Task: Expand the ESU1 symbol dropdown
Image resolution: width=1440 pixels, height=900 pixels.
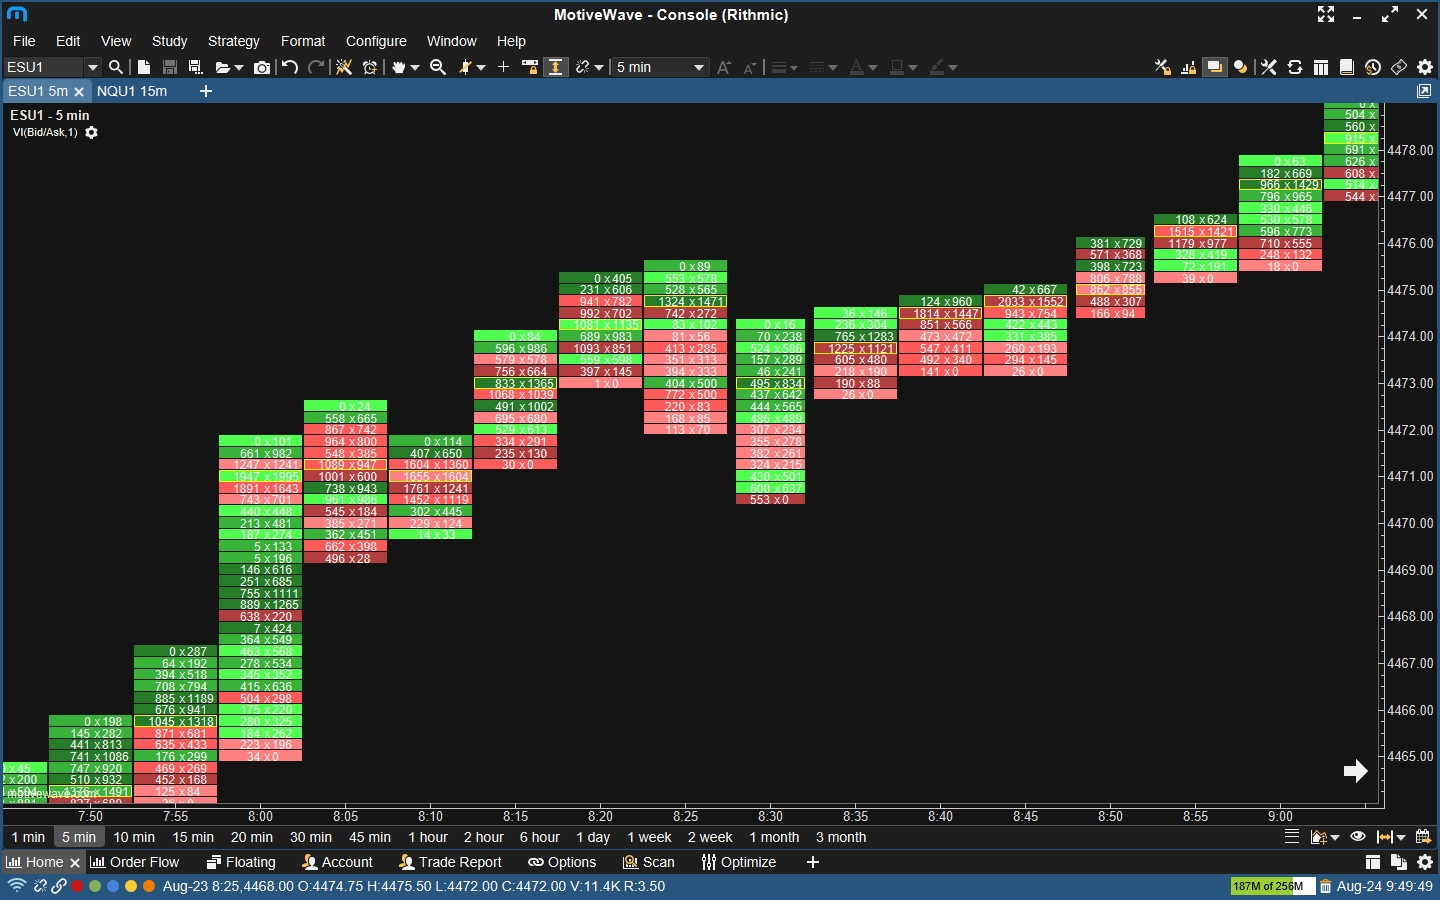Action: point(93,67)
